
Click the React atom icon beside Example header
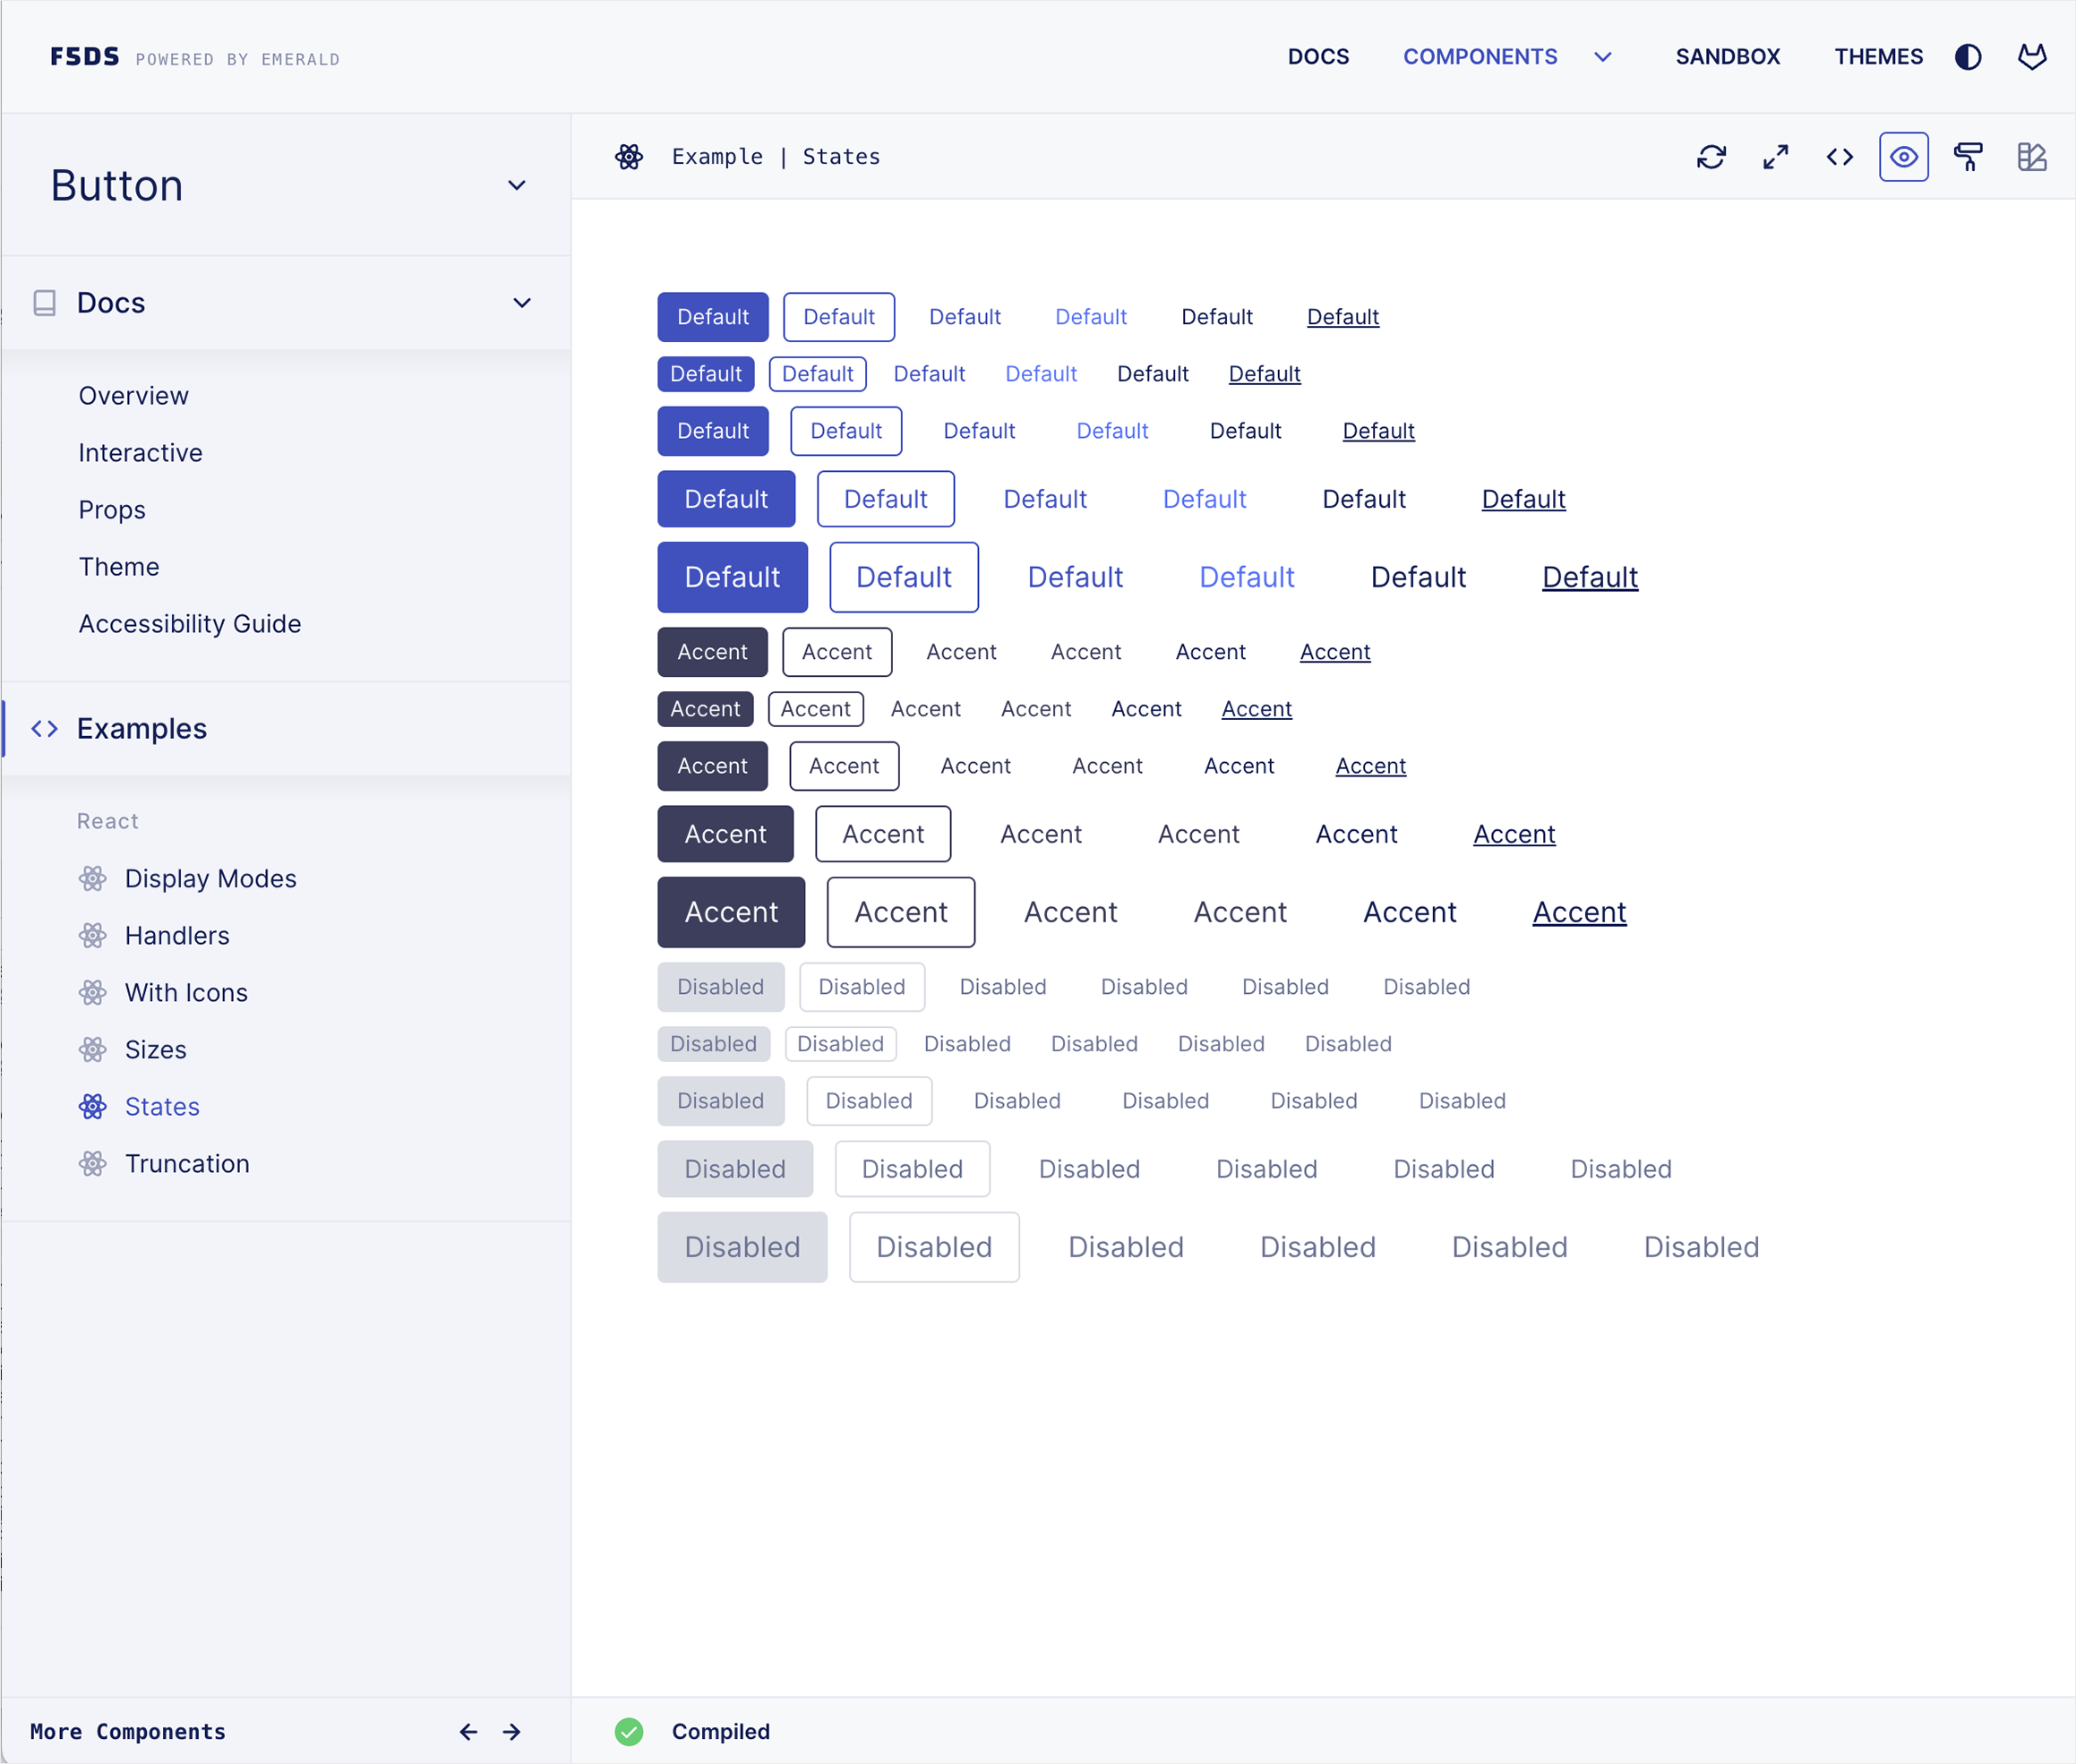[629, 157]
